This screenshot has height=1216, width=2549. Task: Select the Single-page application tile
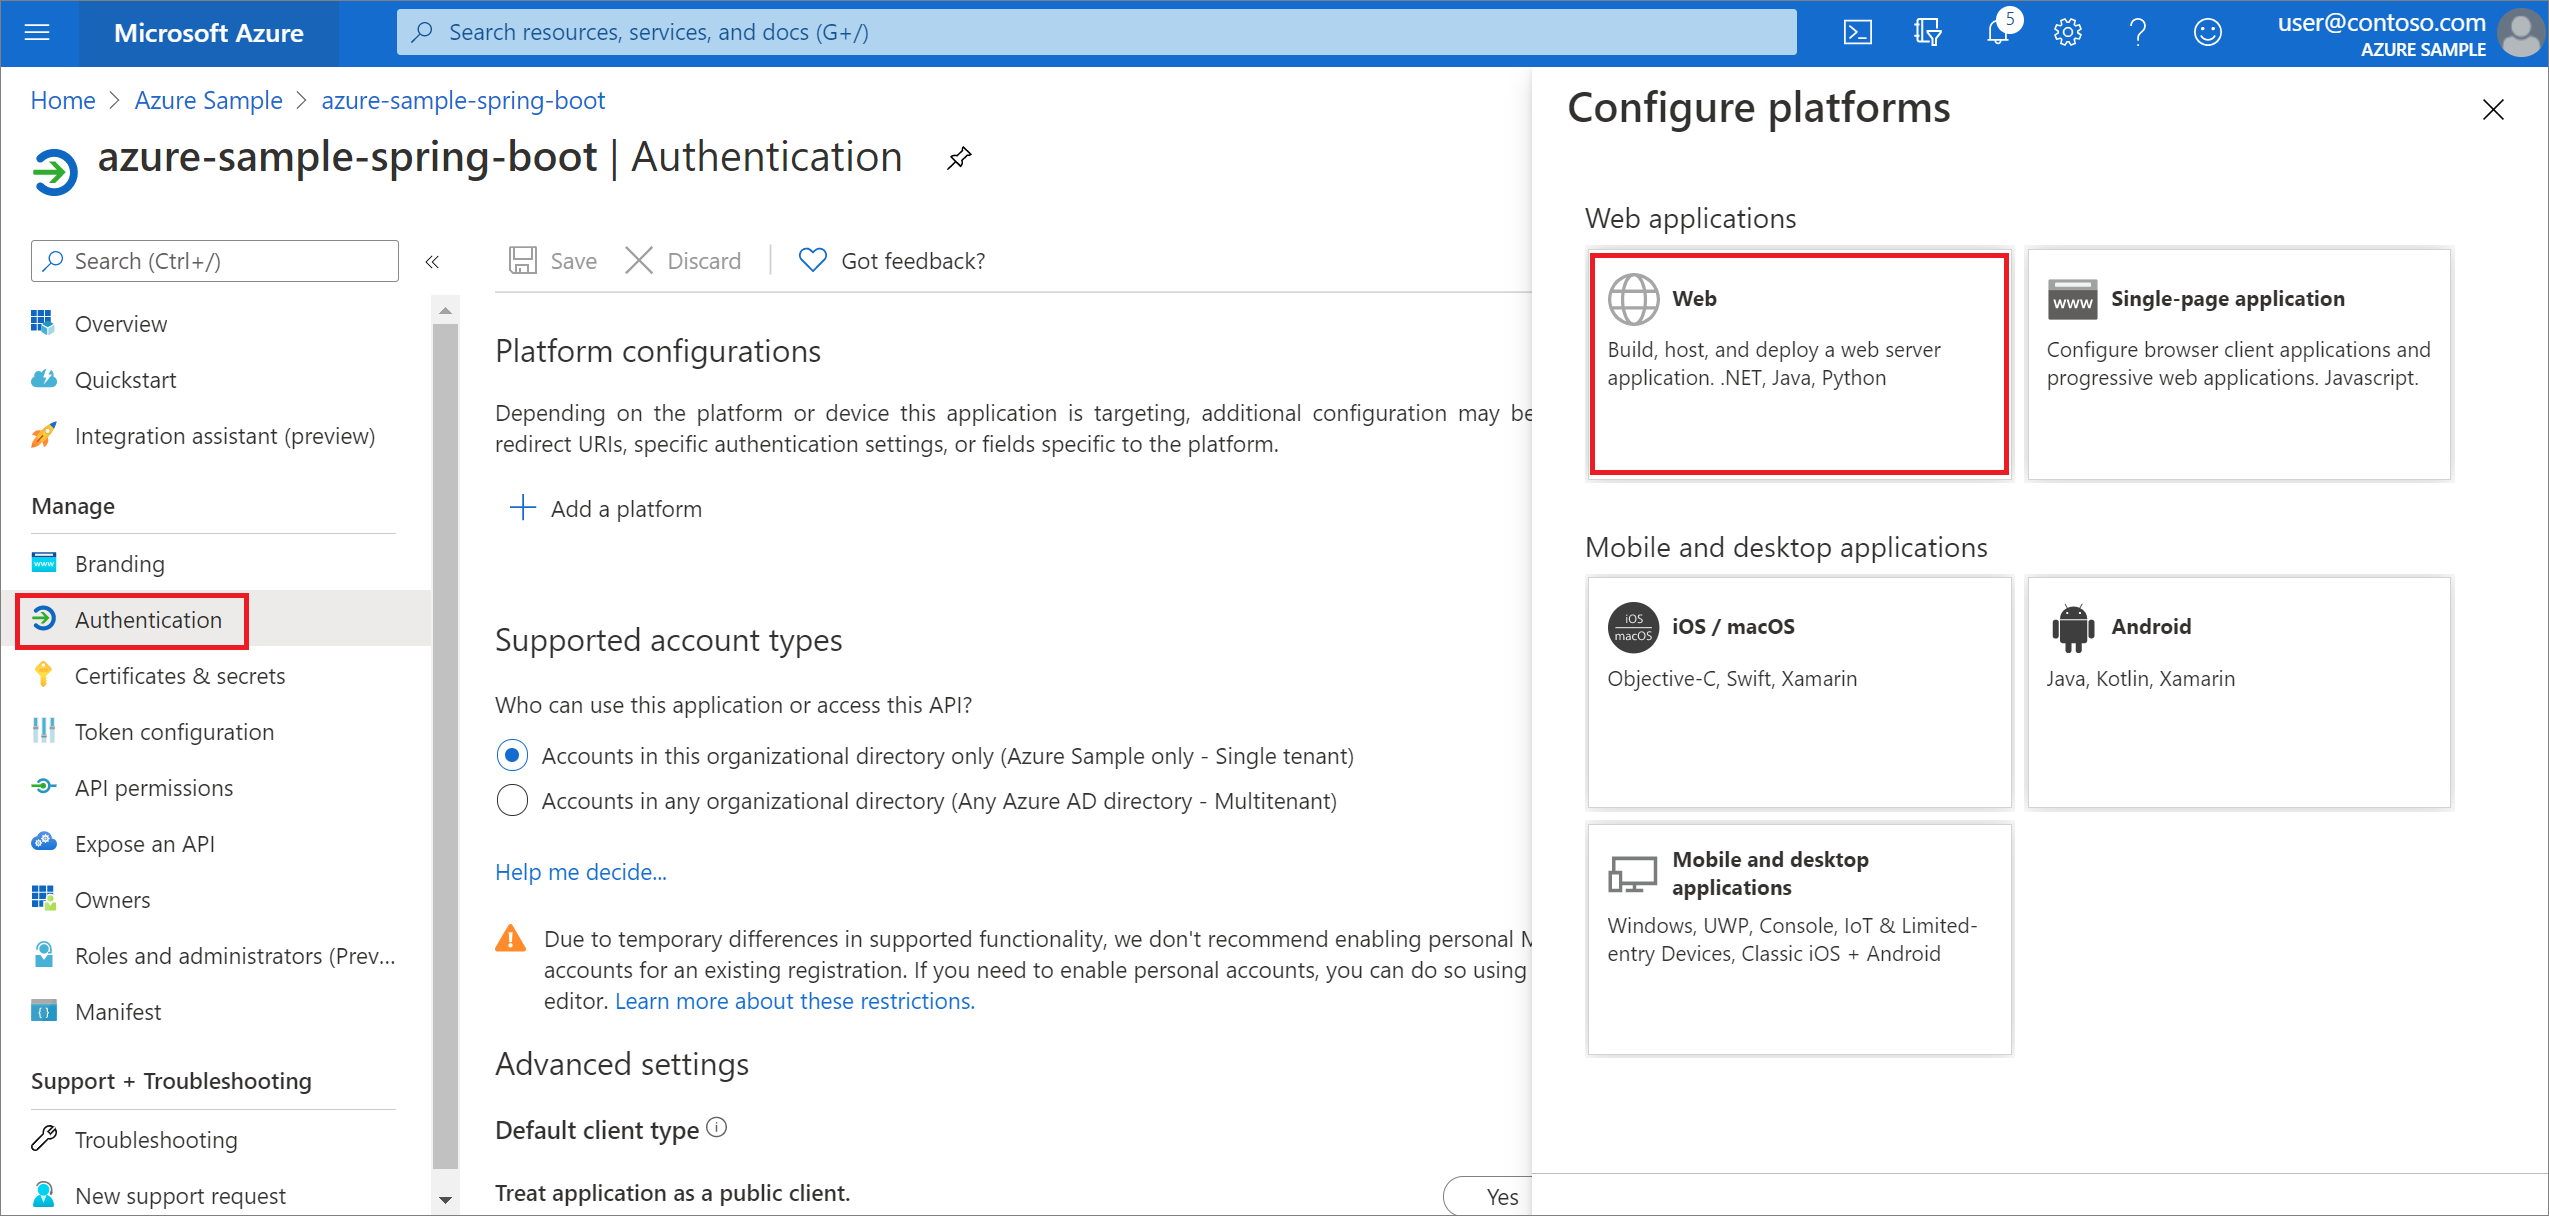tap(2238, 363)
